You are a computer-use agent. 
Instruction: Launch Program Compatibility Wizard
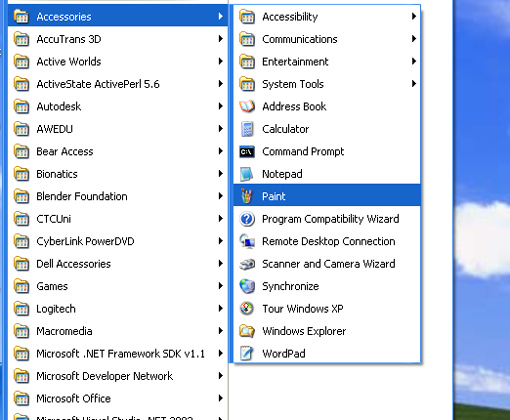tap(327, 219)
